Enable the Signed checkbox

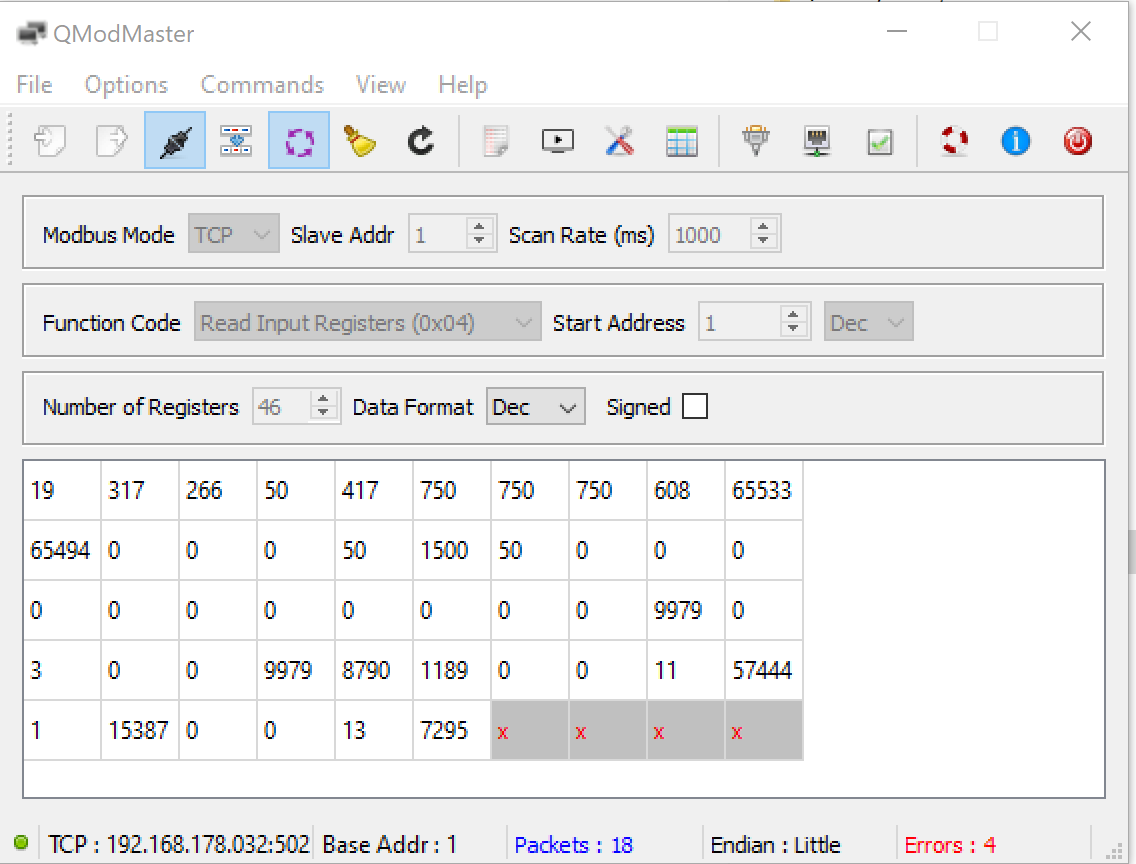(x=694, y=407)
